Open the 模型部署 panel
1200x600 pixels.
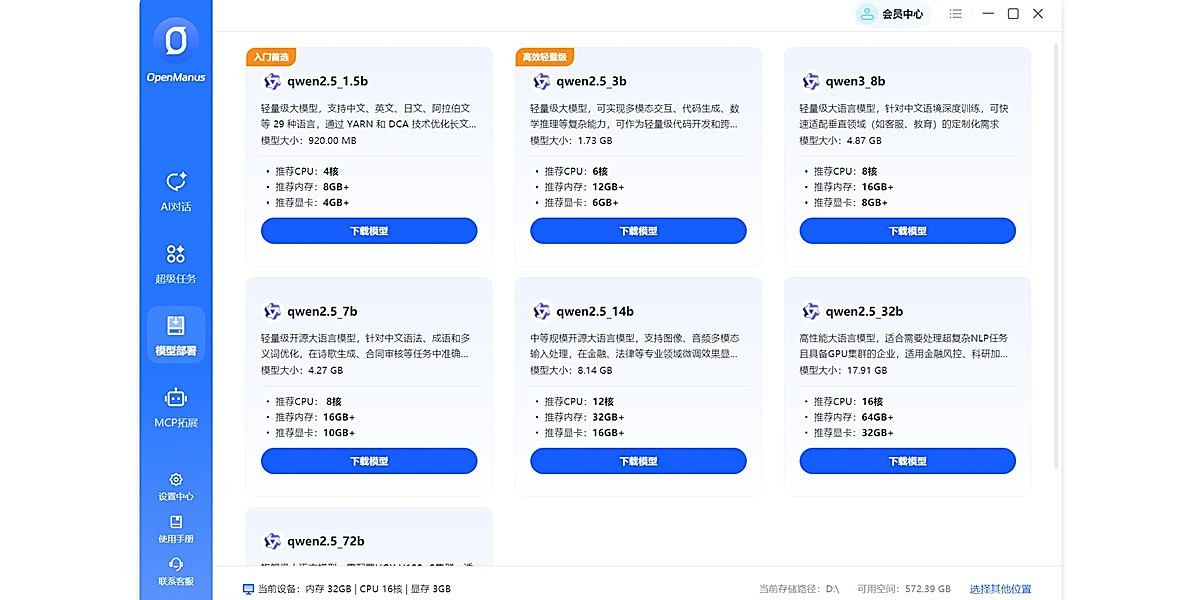175,335
